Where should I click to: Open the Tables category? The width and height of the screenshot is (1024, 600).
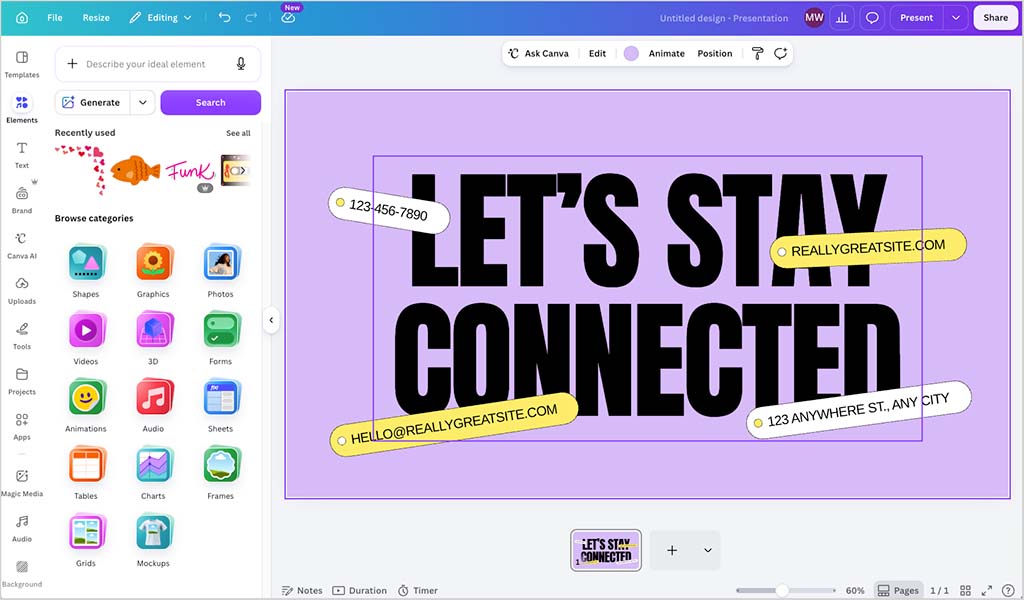(86, 473)
